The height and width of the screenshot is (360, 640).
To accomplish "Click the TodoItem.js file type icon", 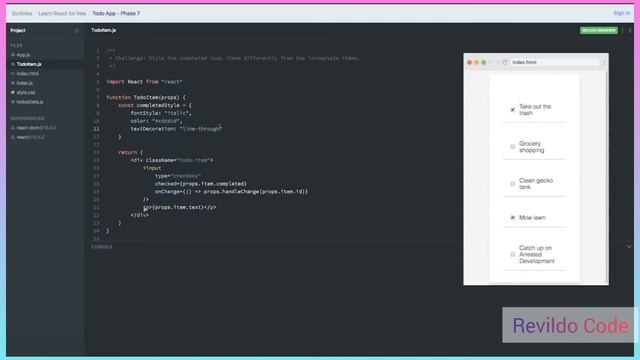I will [13, 64].
